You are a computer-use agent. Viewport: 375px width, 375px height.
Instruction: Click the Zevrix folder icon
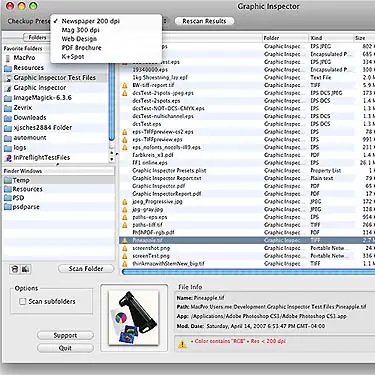[x=8, y=108]
